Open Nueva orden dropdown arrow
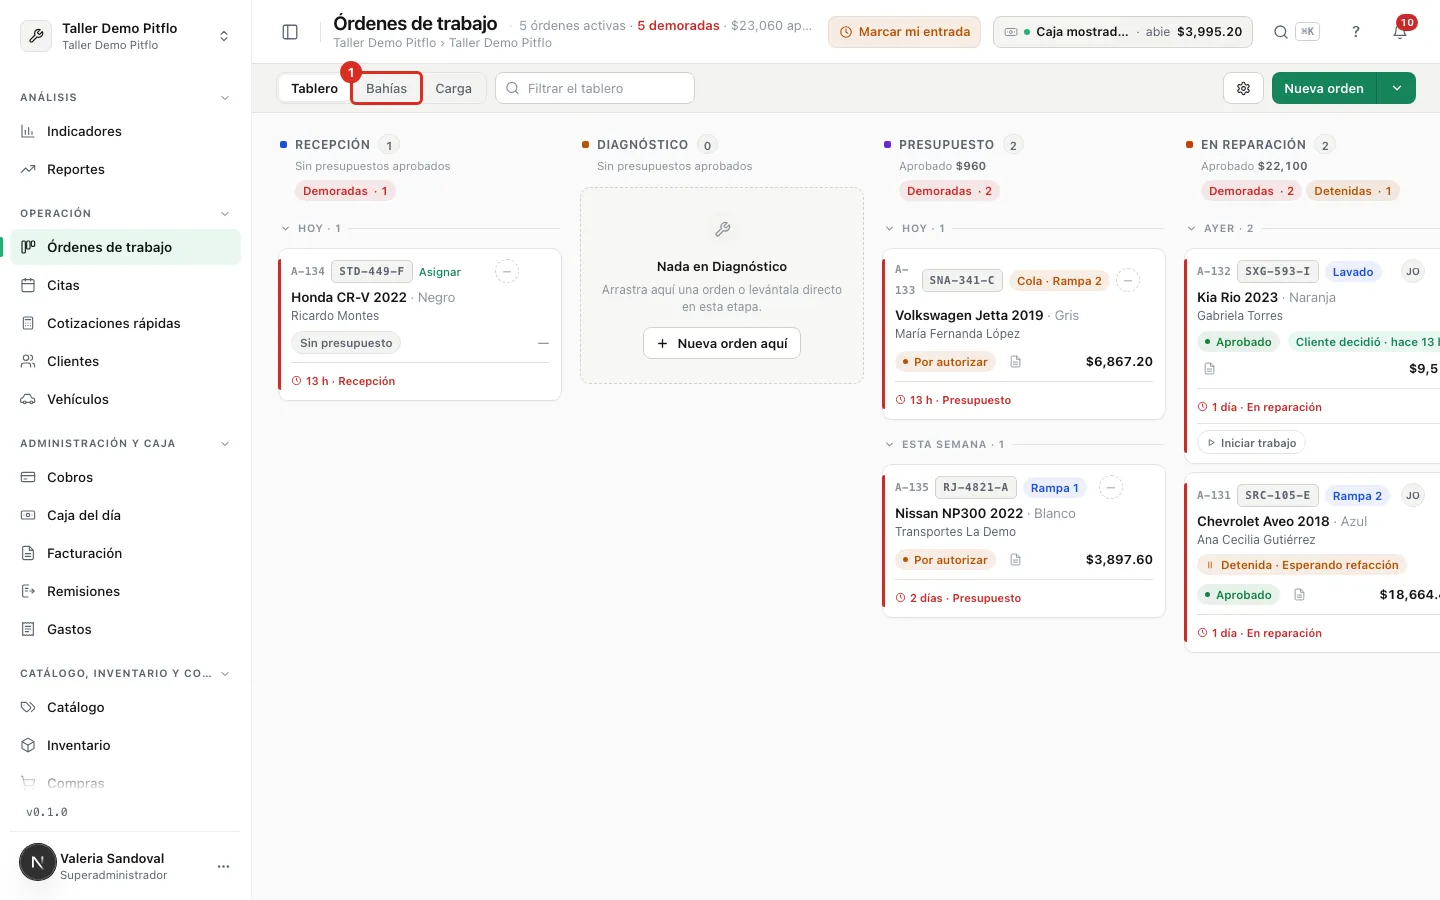This screenshot has height=900, width=1440. pyautogui.click(x=1397, y=88)
